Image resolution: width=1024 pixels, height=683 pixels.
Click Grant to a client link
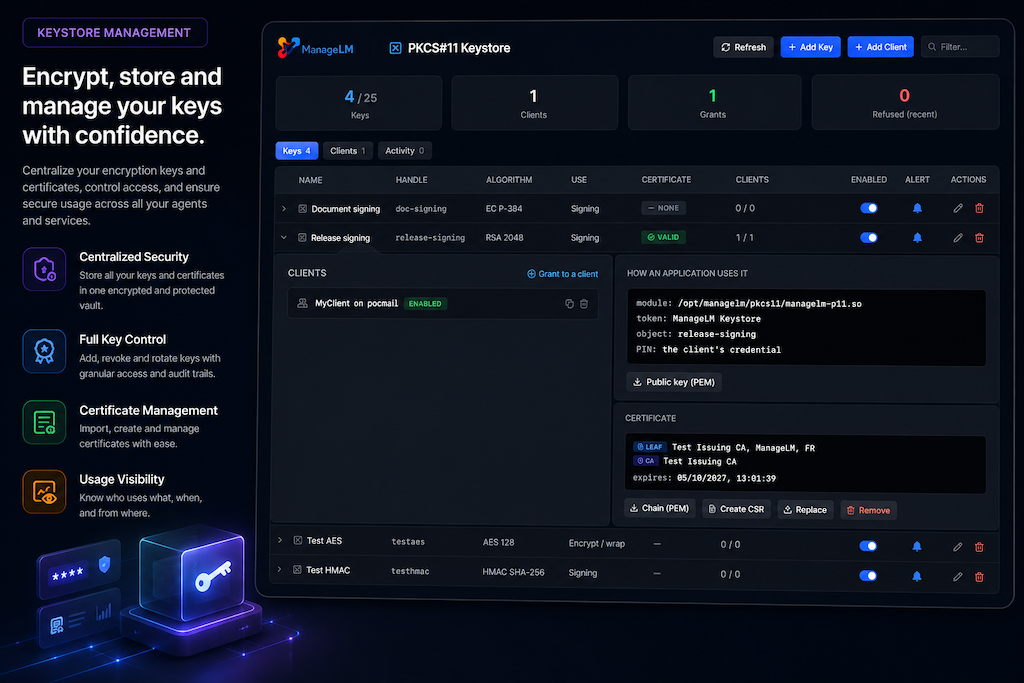562,274
